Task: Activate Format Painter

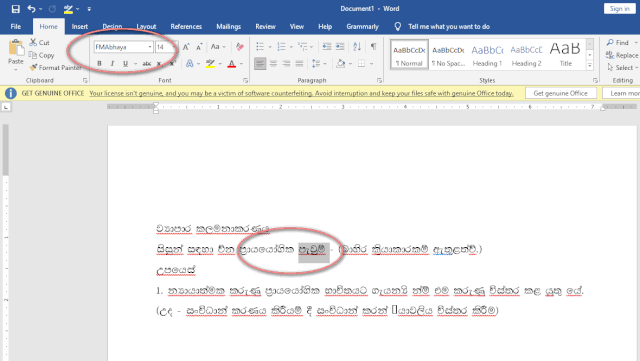Action: click(x=56, y=68)
